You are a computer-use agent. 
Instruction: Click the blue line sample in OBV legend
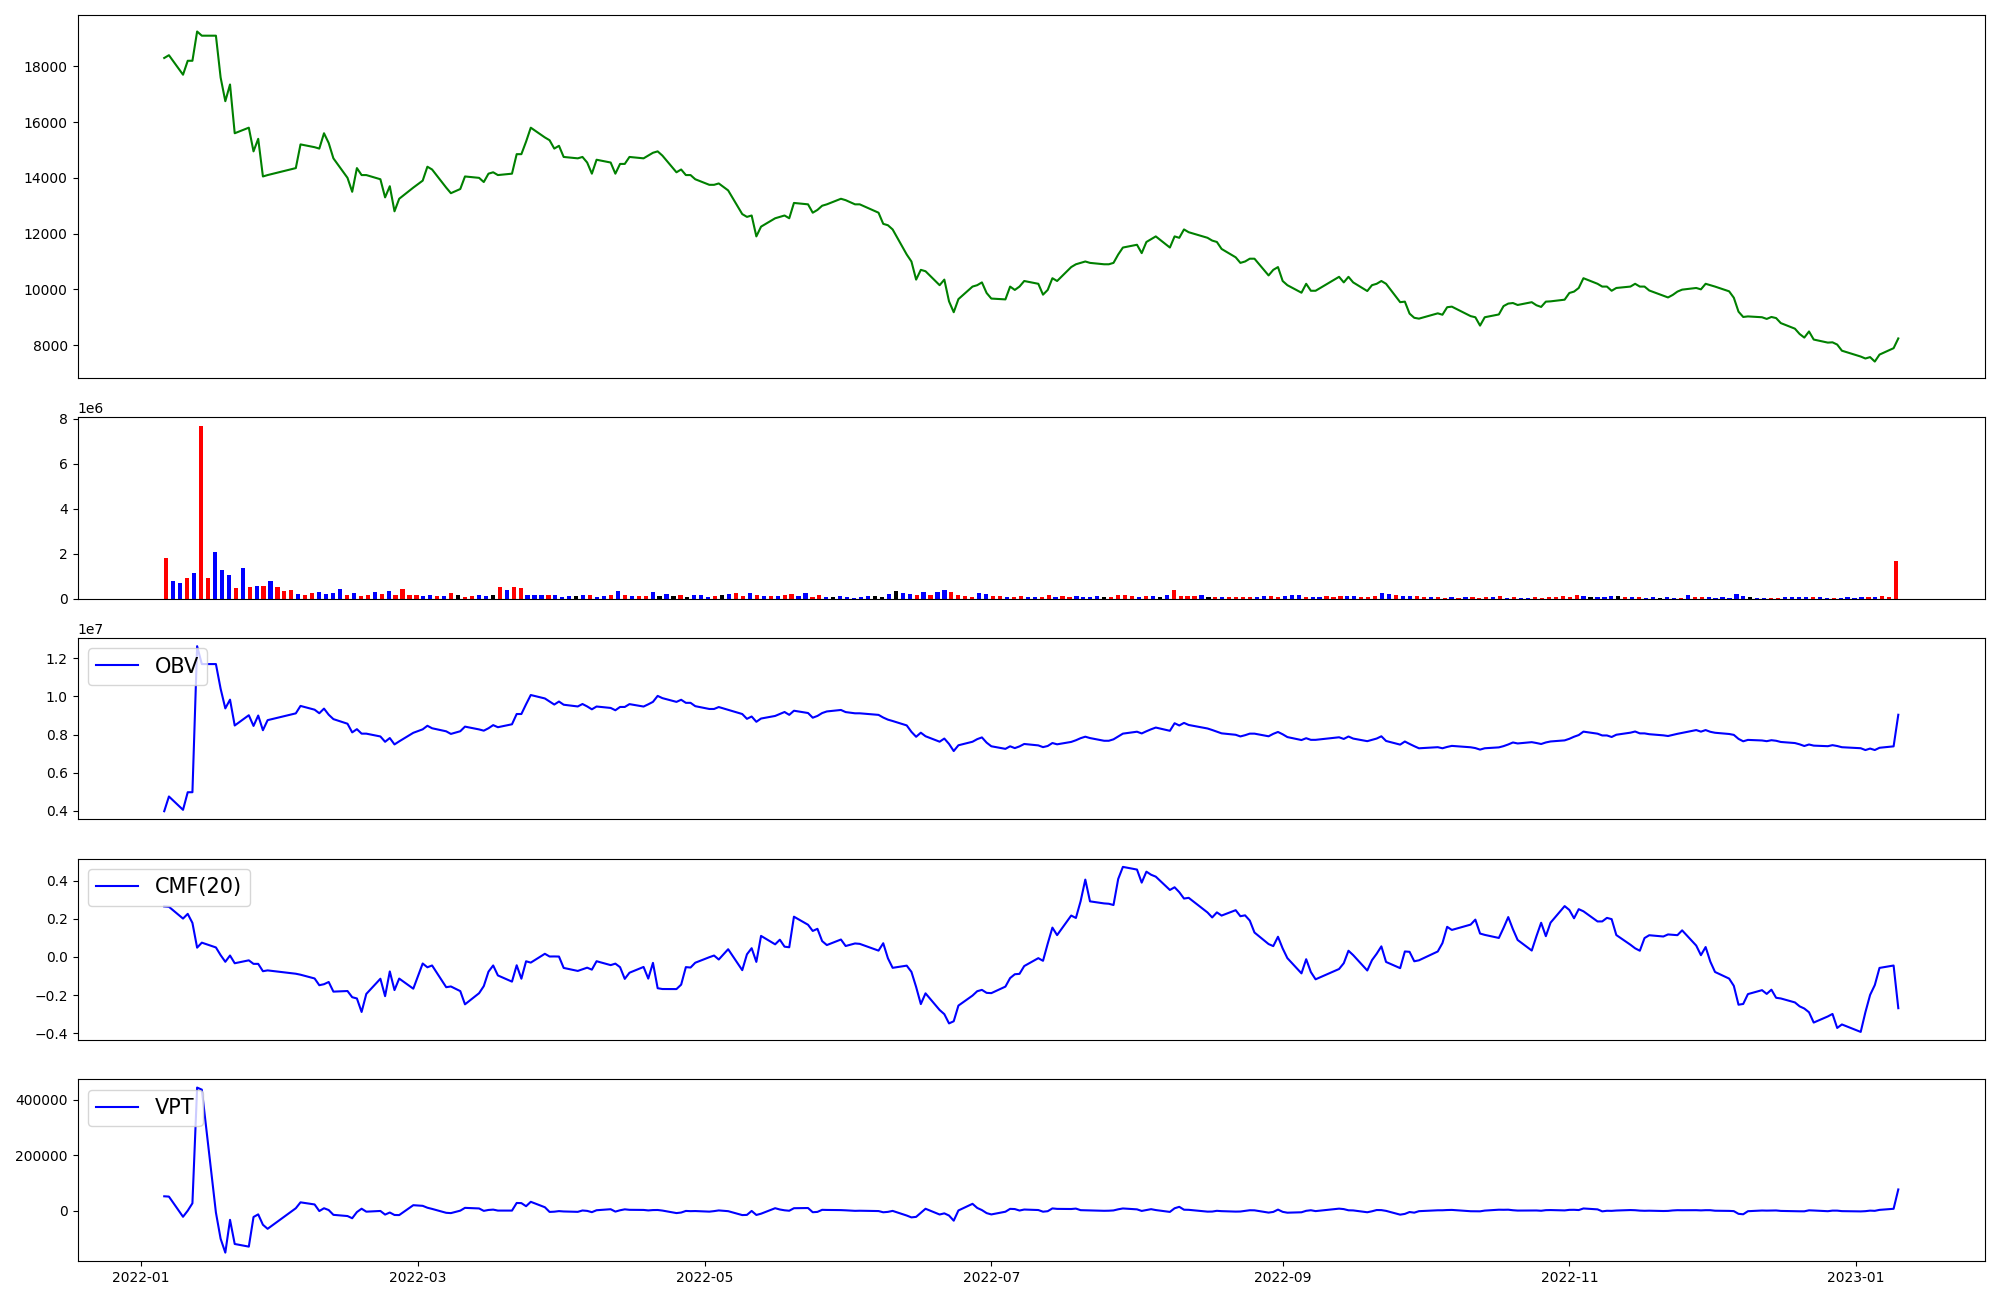click(117, 666)
